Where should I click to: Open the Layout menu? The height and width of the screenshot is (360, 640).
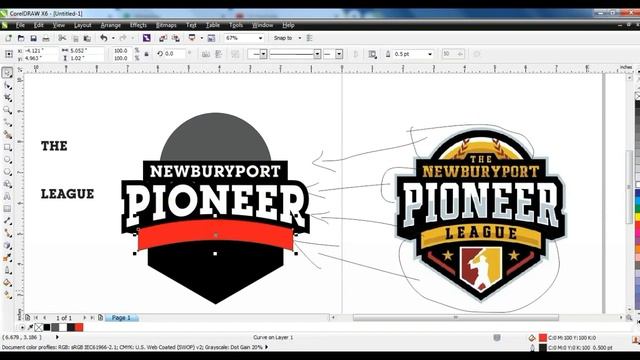tap(82, 25)
